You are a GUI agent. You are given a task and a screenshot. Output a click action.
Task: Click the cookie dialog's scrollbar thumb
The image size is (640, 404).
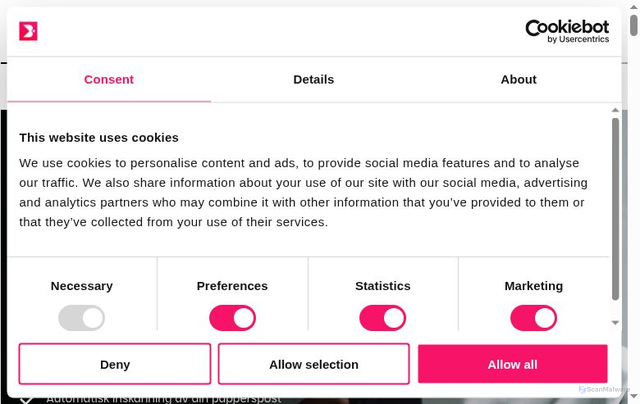coord(616,208)
